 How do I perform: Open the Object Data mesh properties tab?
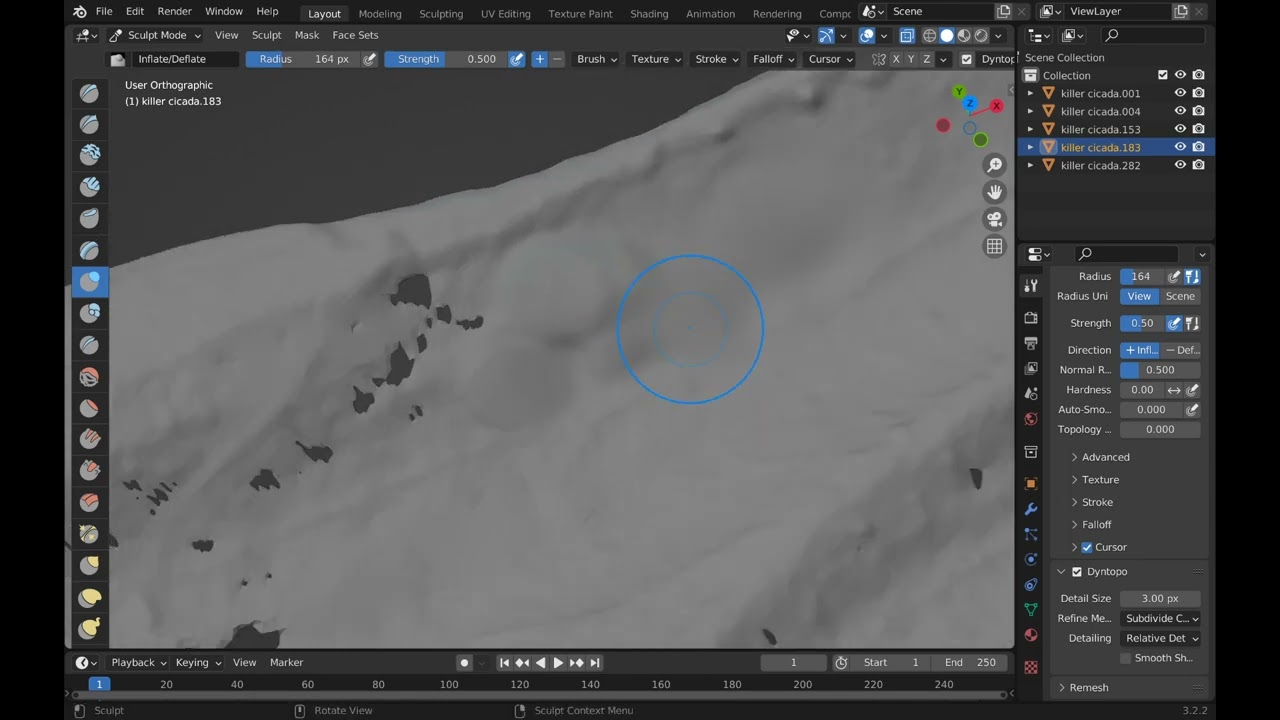click(1031, 609)
